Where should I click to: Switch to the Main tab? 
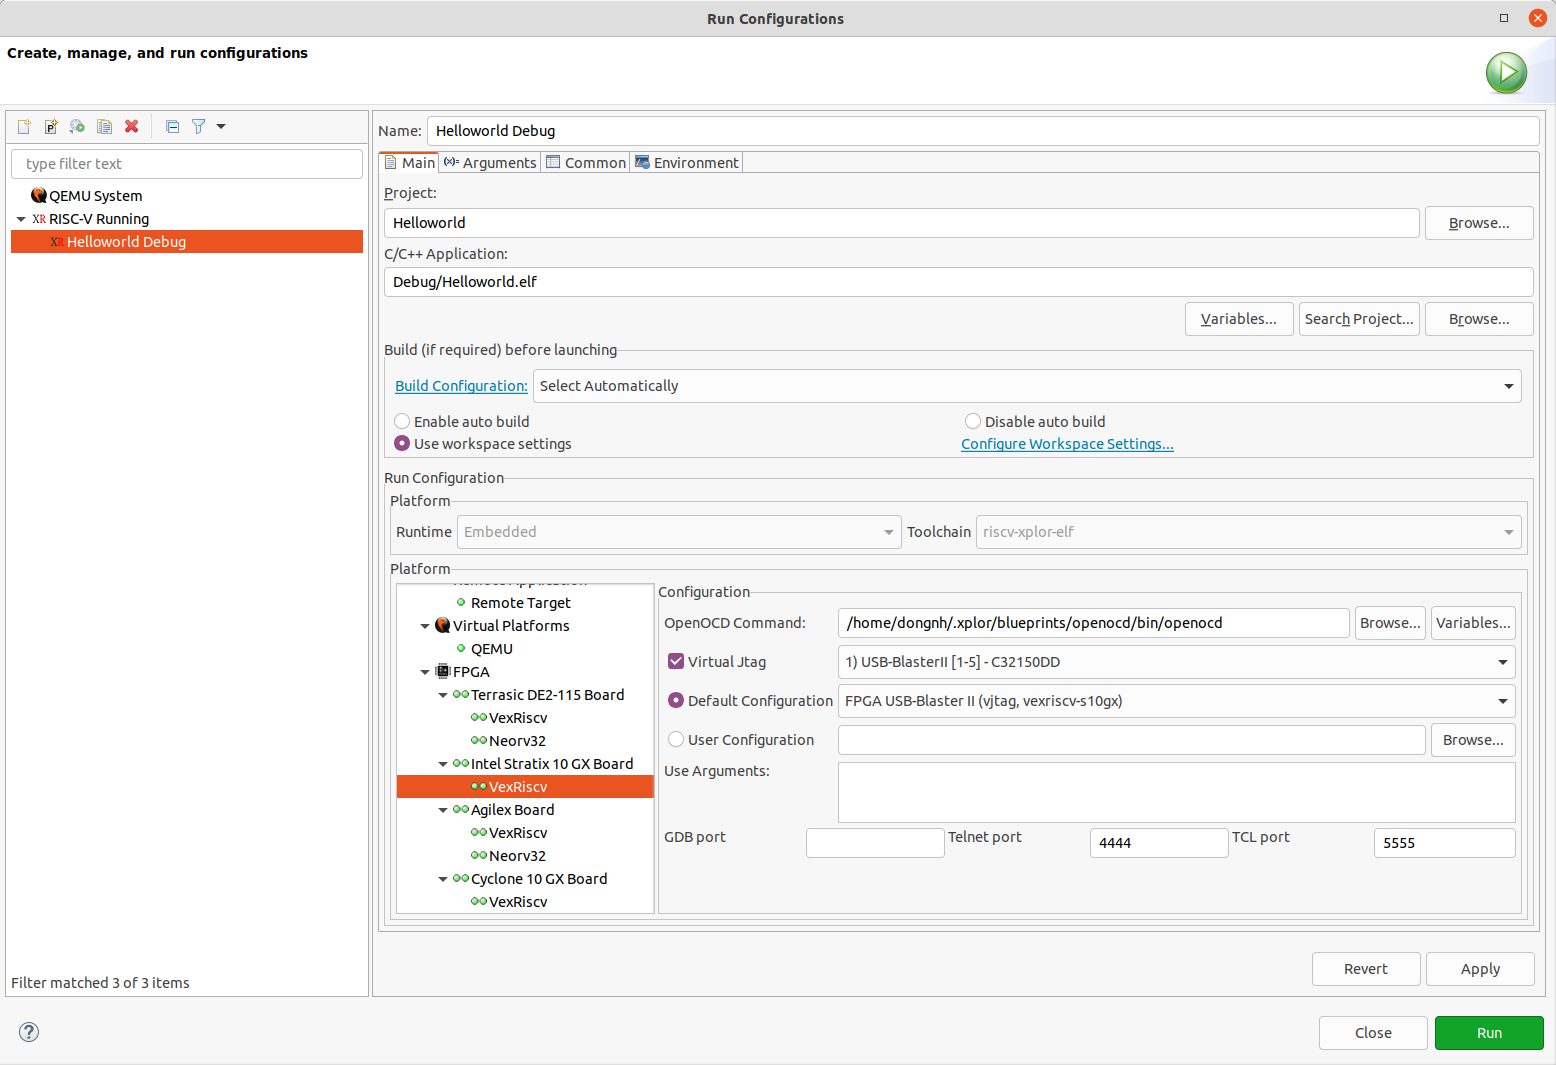pos(410,162)
